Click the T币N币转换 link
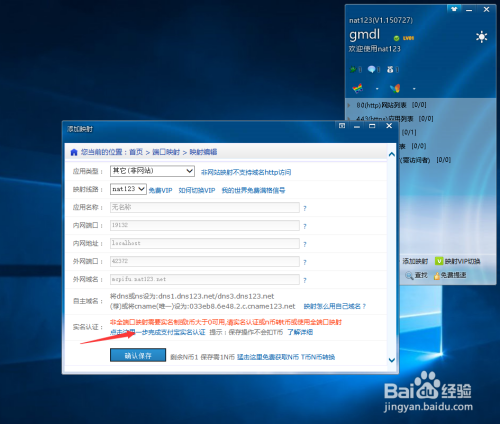The width and height of the screenshot is (500, 424). tap(318, 357)
